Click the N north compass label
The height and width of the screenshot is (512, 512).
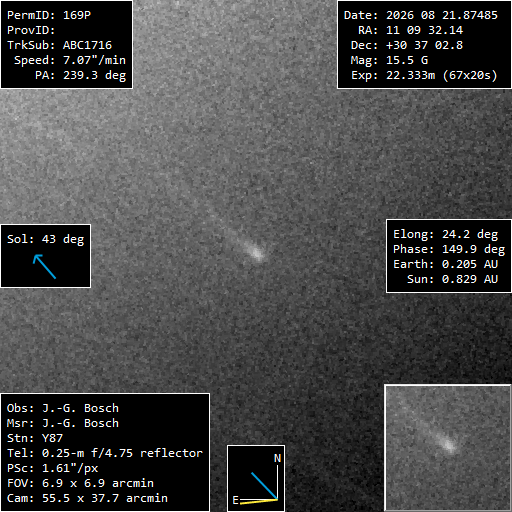tap(277, 458)
